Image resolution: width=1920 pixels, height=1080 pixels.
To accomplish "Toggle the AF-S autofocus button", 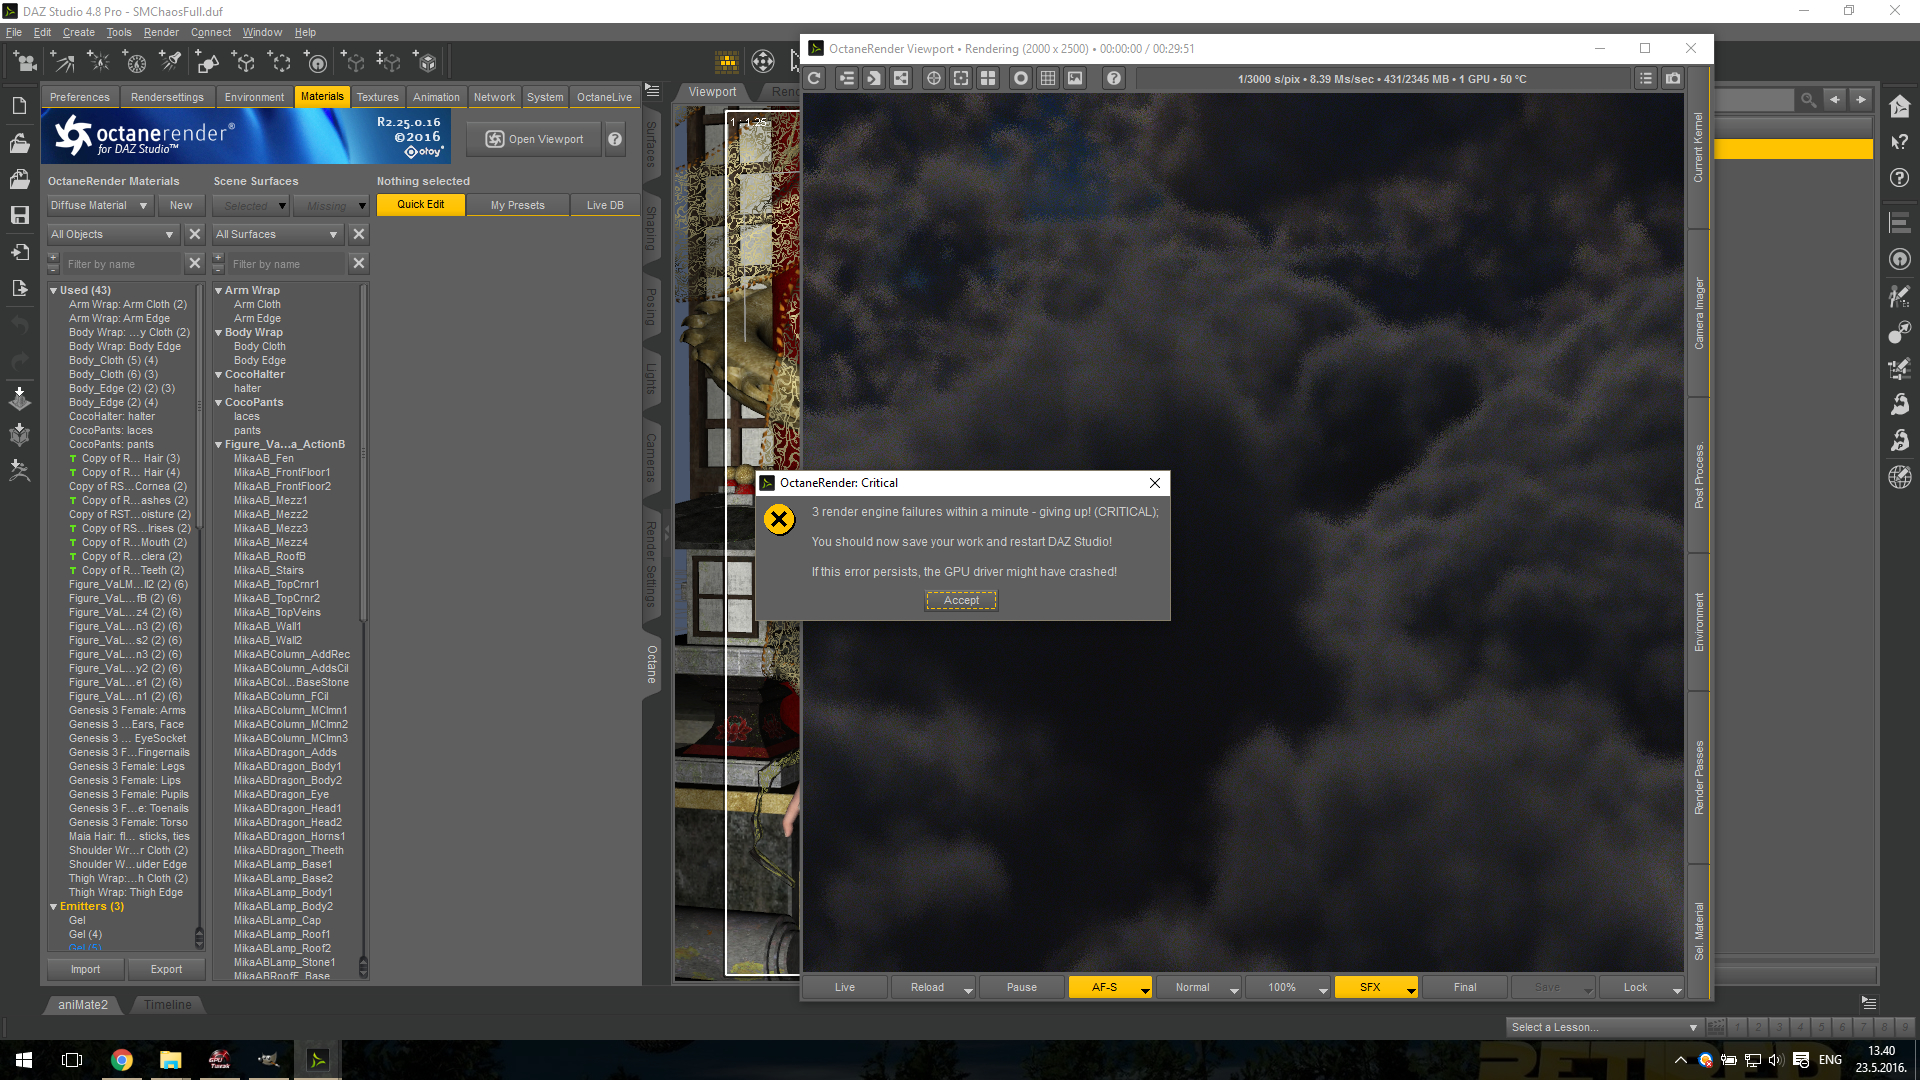I will (1104, 988).
